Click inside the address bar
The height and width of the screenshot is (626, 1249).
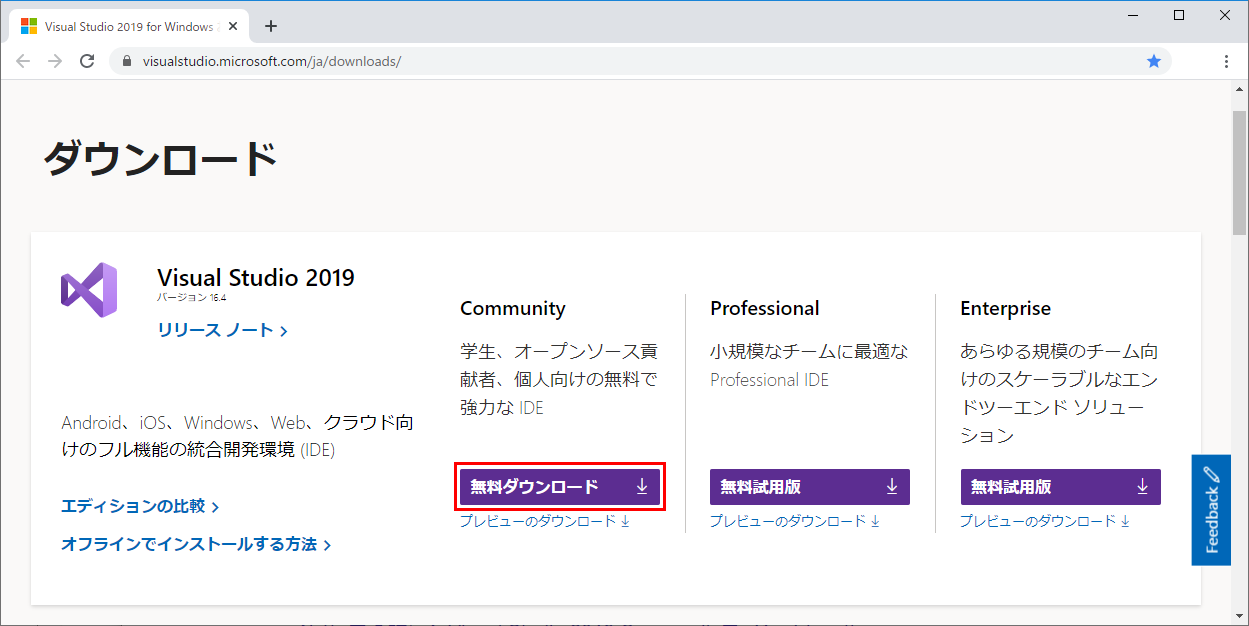[400, 61]
